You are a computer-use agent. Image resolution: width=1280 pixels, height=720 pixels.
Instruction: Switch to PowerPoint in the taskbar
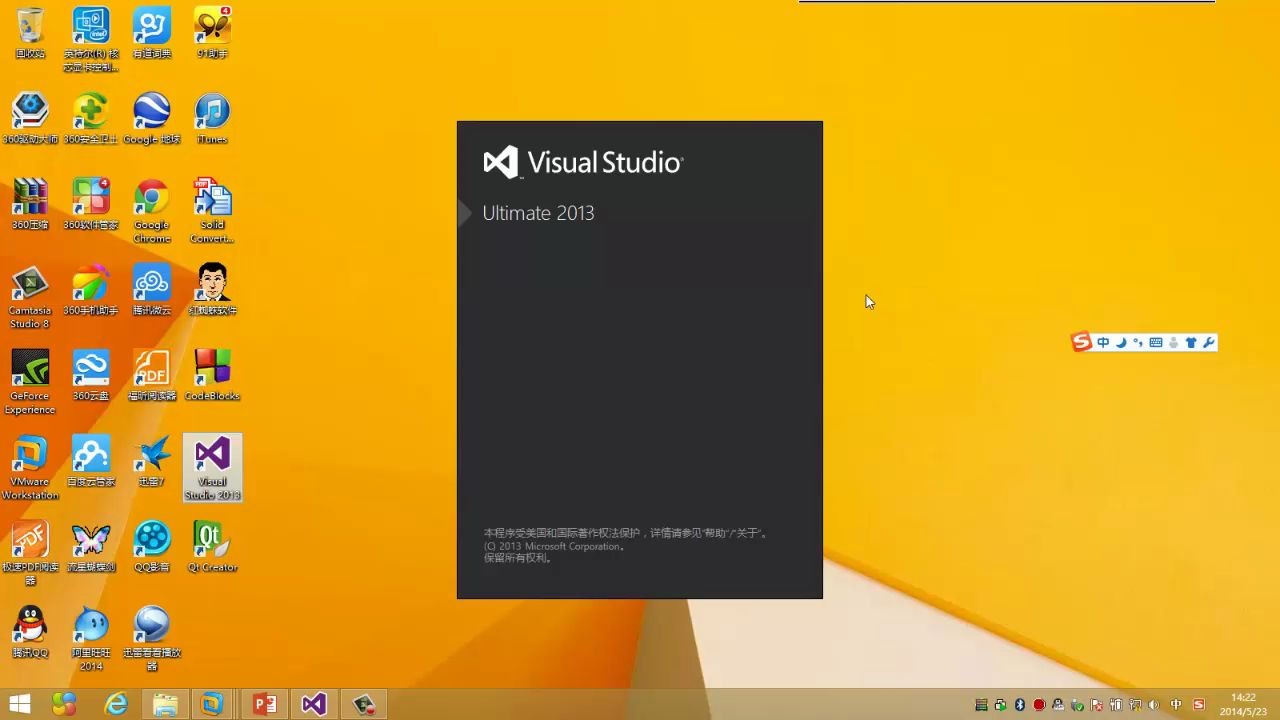tap(264, 704)
